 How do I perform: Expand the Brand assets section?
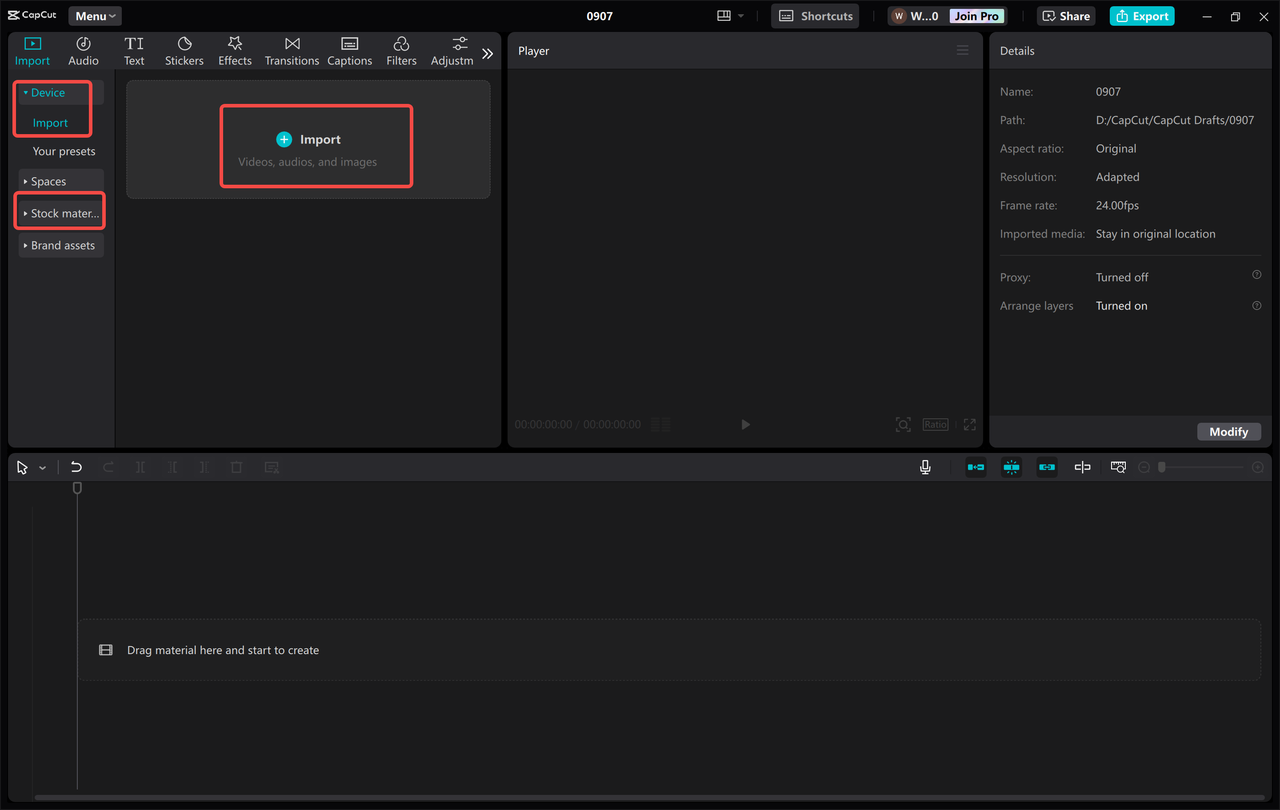tap(61, 245)
